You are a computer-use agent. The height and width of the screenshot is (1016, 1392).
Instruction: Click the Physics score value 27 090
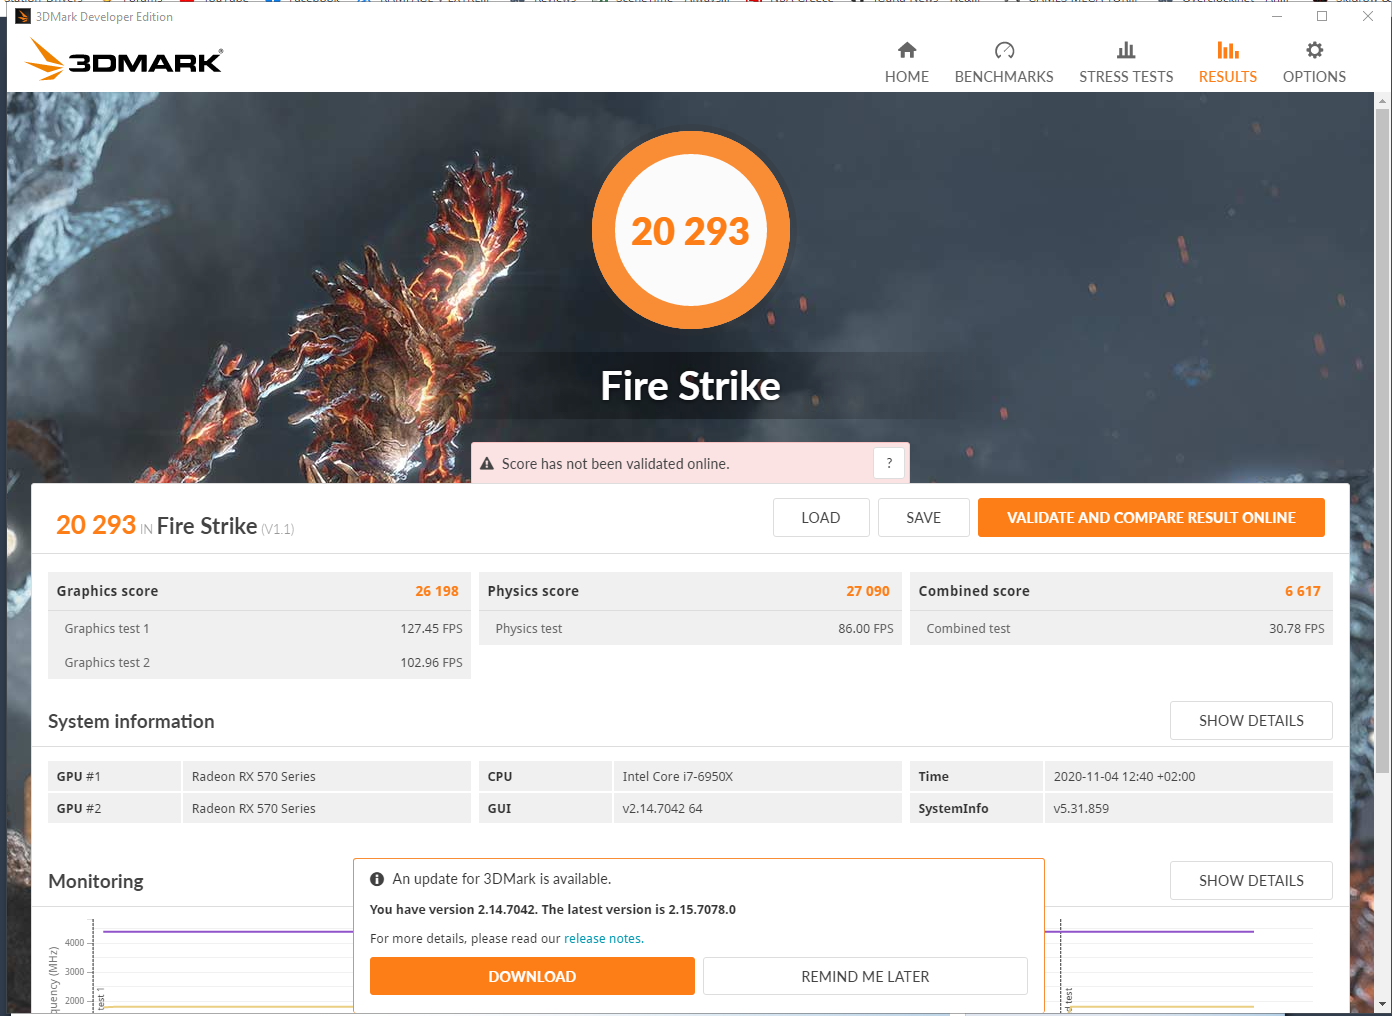click(868, 591)
